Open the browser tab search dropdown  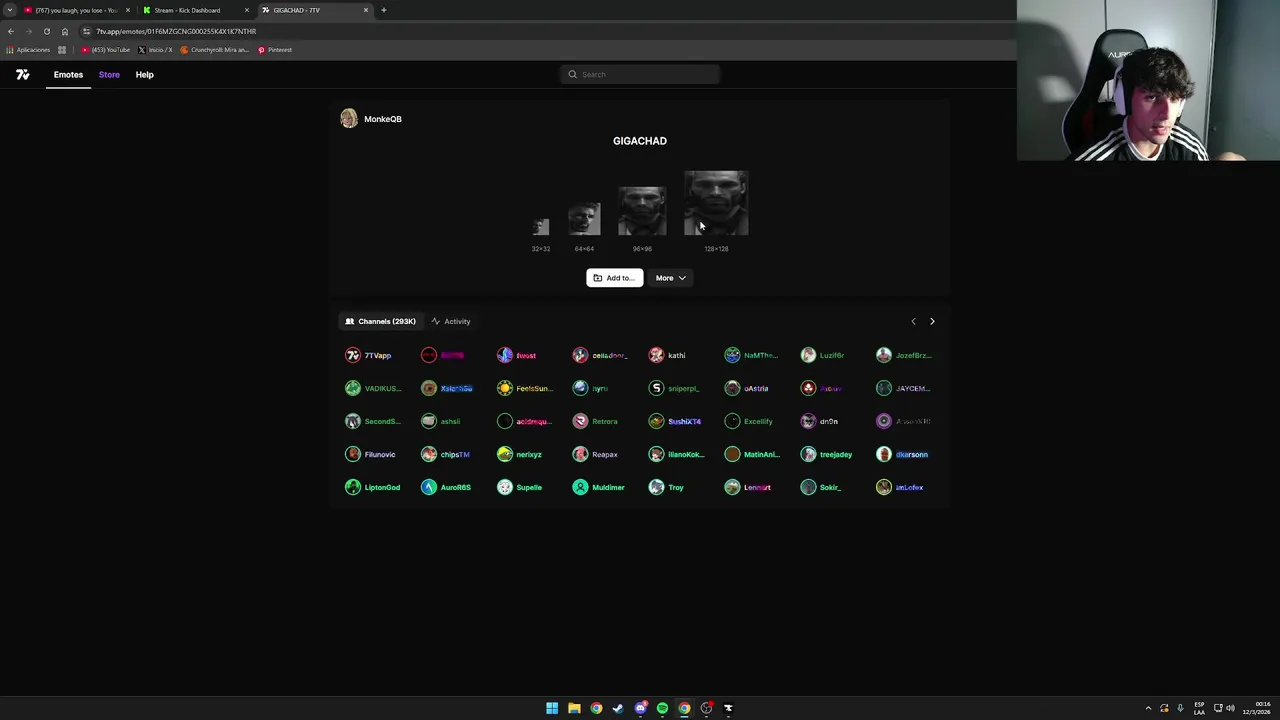click(9, 10)
